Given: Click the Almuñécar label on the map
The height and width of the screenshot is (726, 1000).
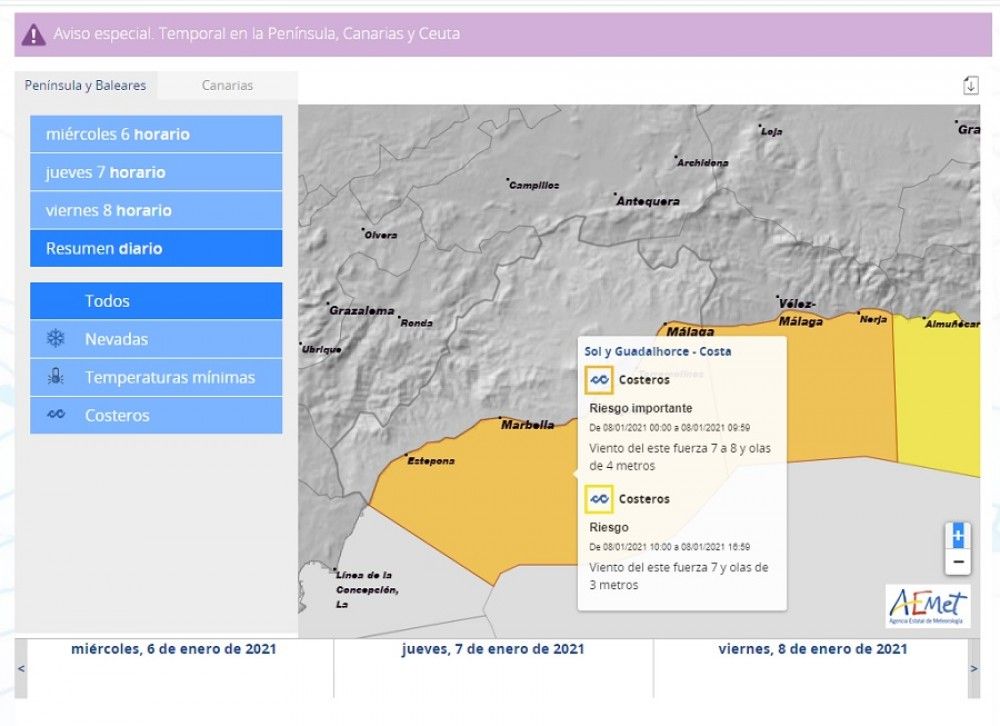Looking at the screenshot, I should click(952, 324).
